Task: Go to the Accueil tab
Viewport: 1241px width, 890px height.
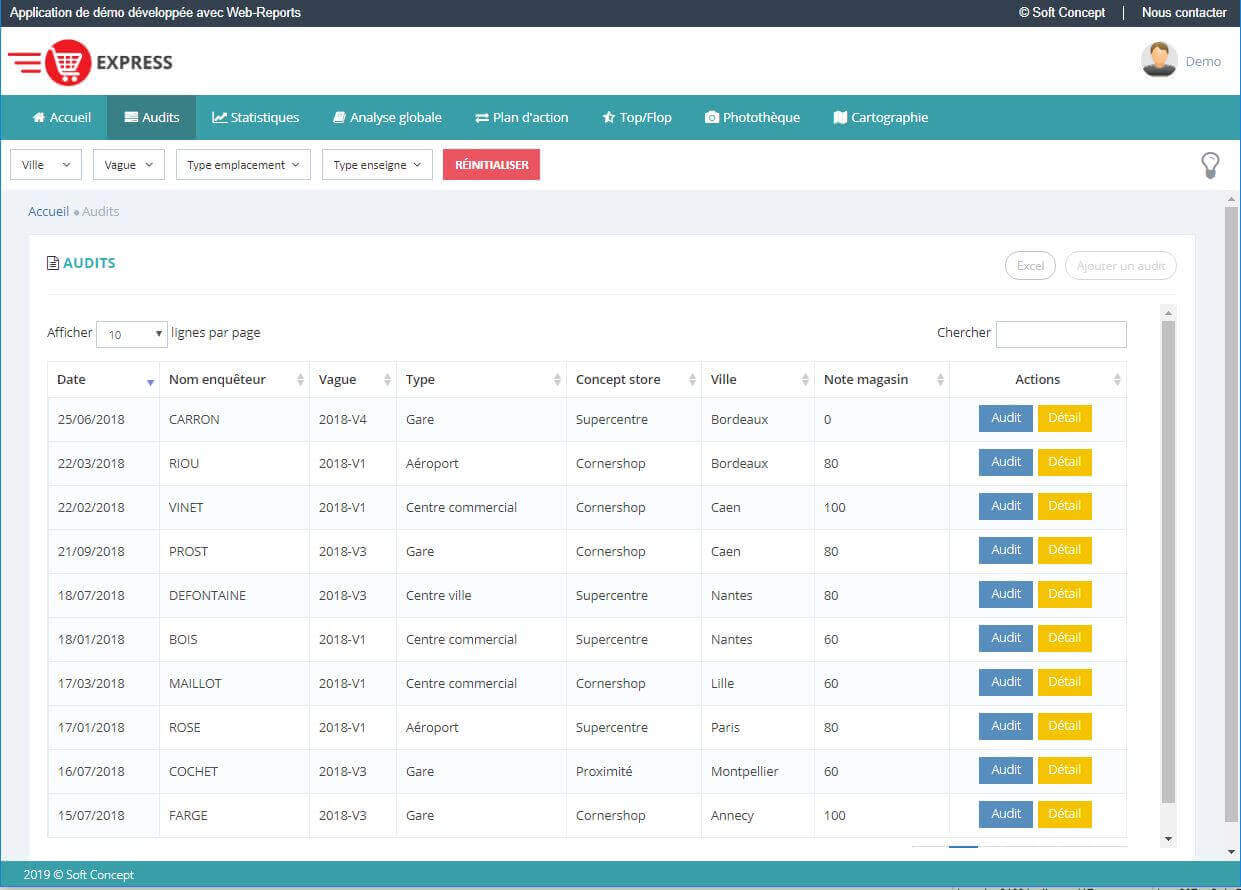Action: [62, 118]
